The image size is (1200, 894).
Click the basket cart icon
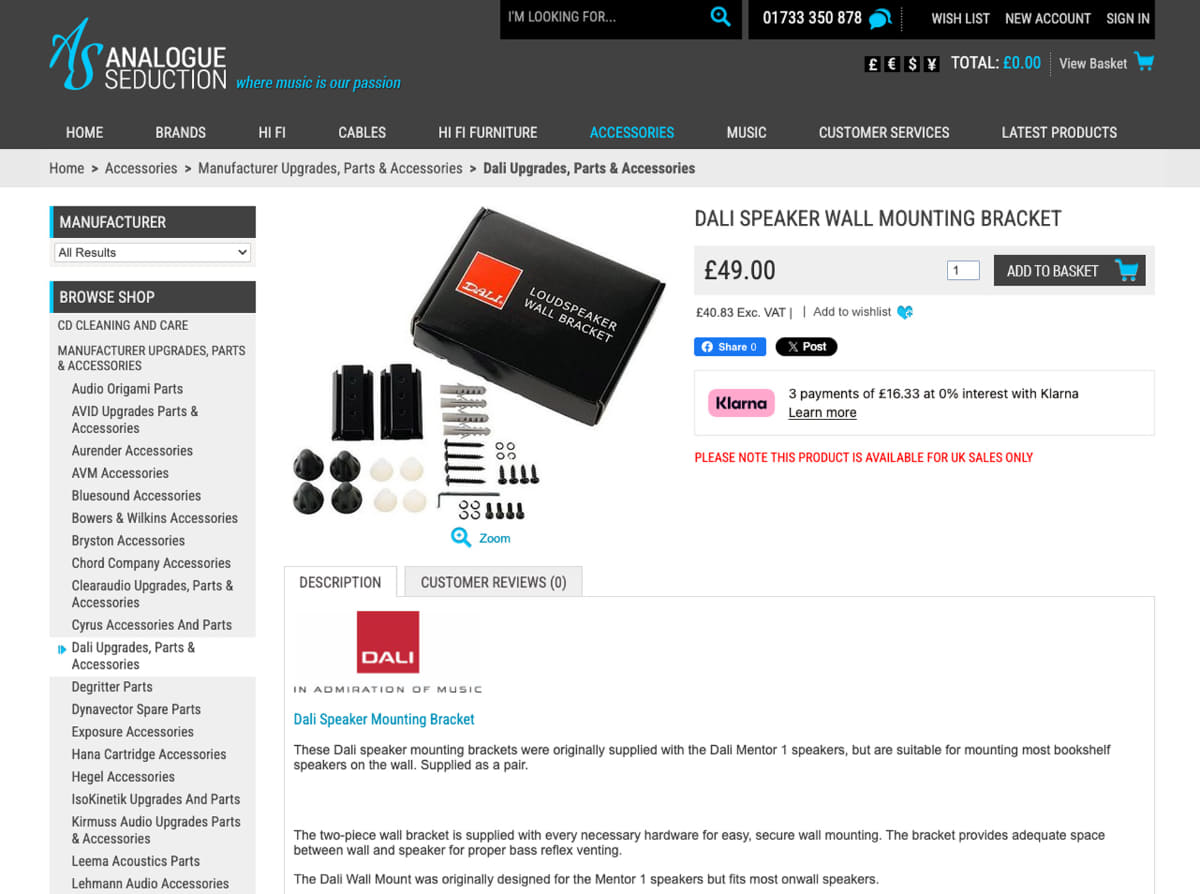[x=1144, y=62]
